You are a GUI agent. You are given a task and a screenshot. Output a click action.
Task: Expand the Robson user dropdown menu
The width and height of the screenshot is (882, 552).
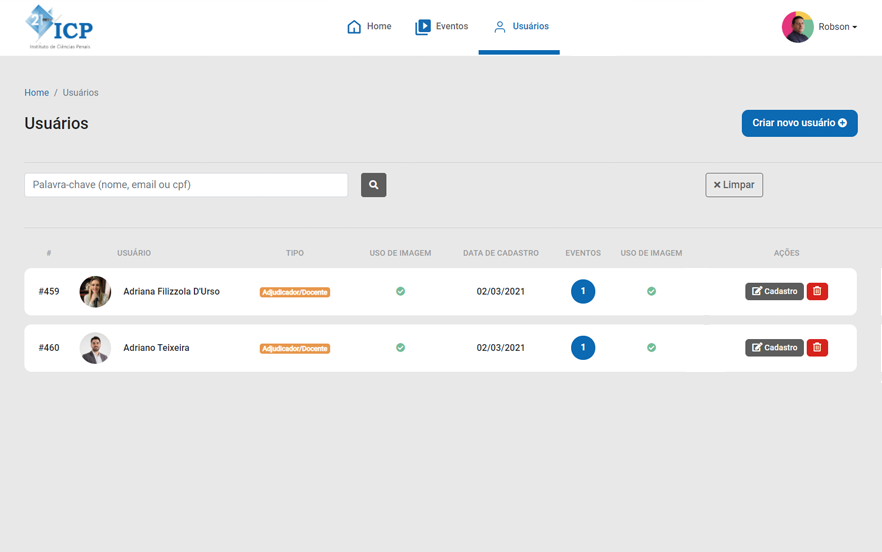[838, 27]
